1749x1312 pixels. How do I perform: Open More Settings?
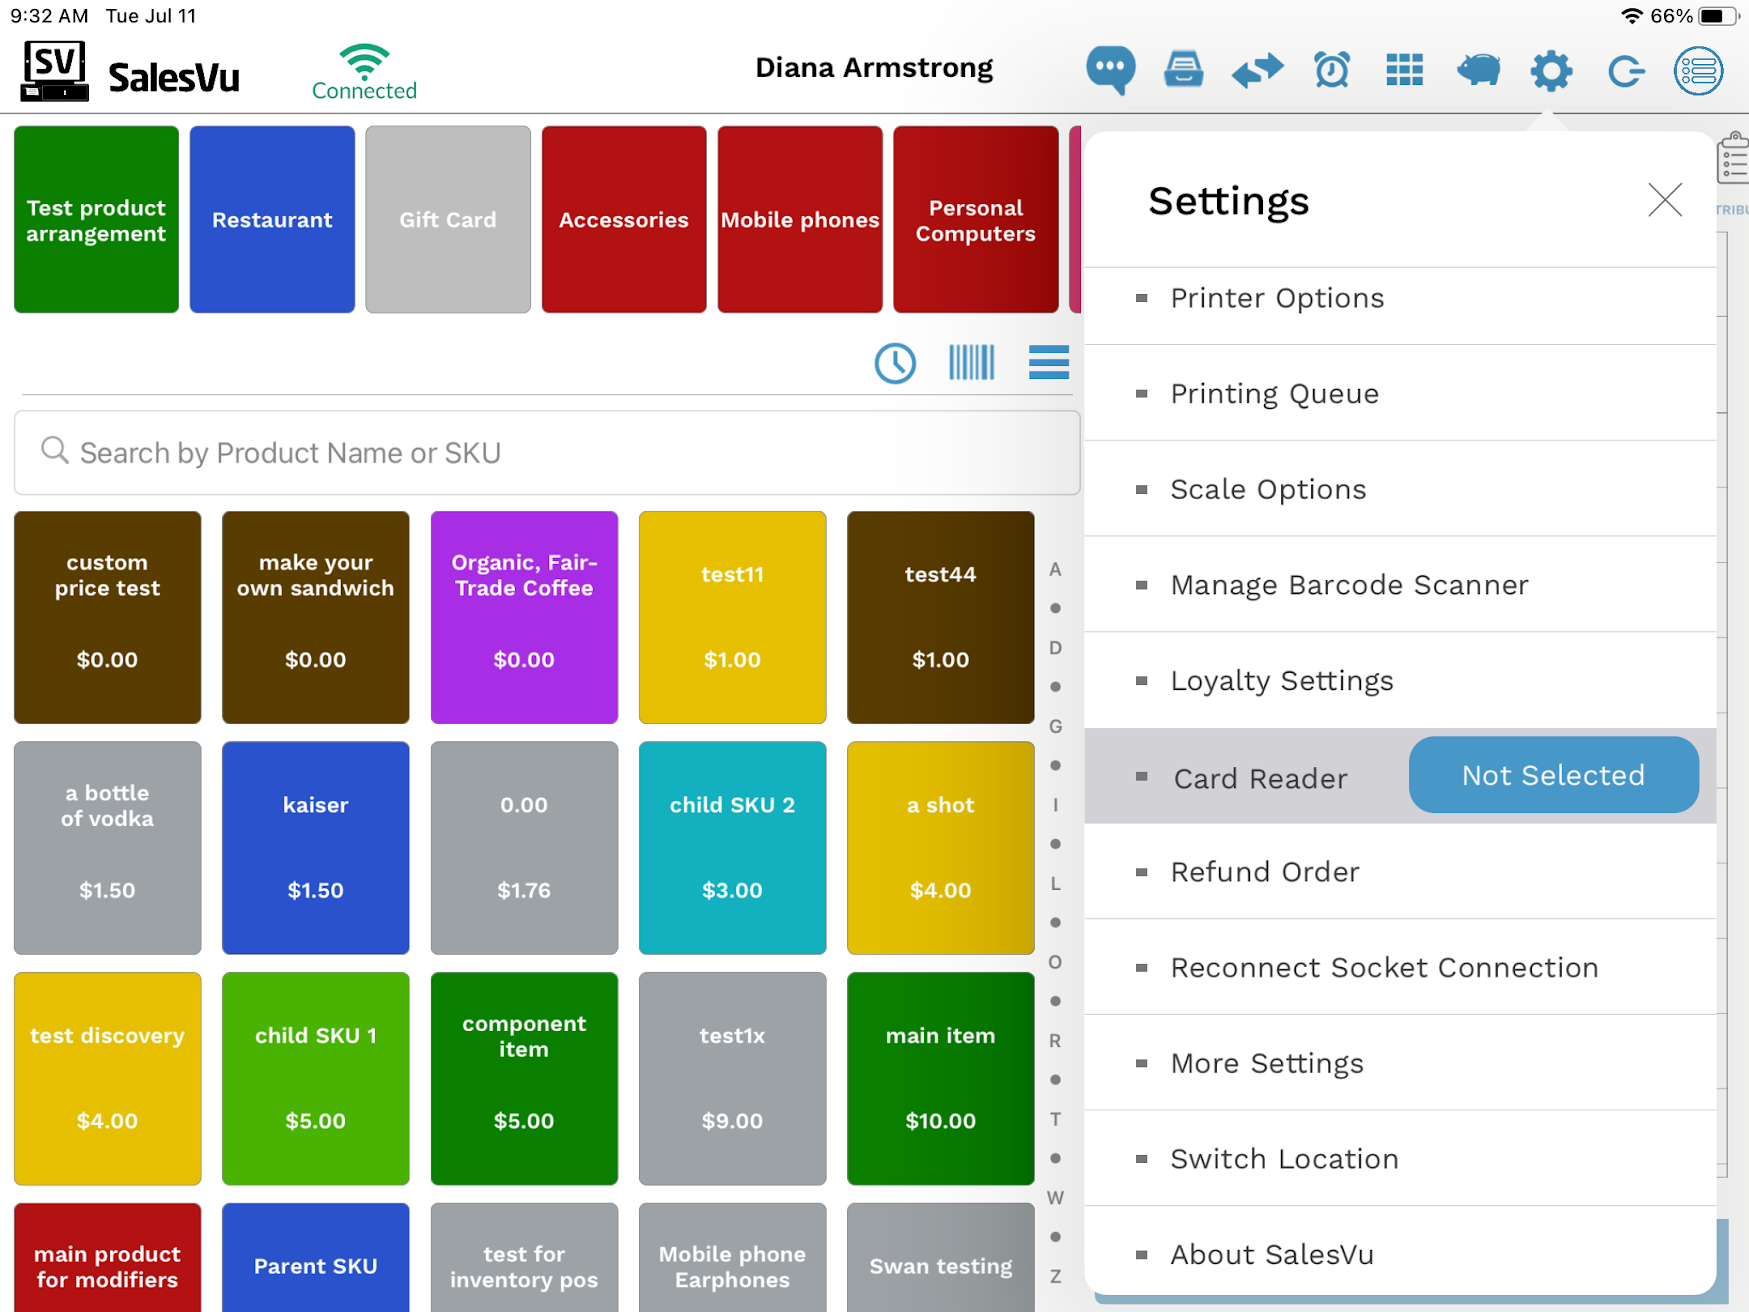coord(1400,1063)
